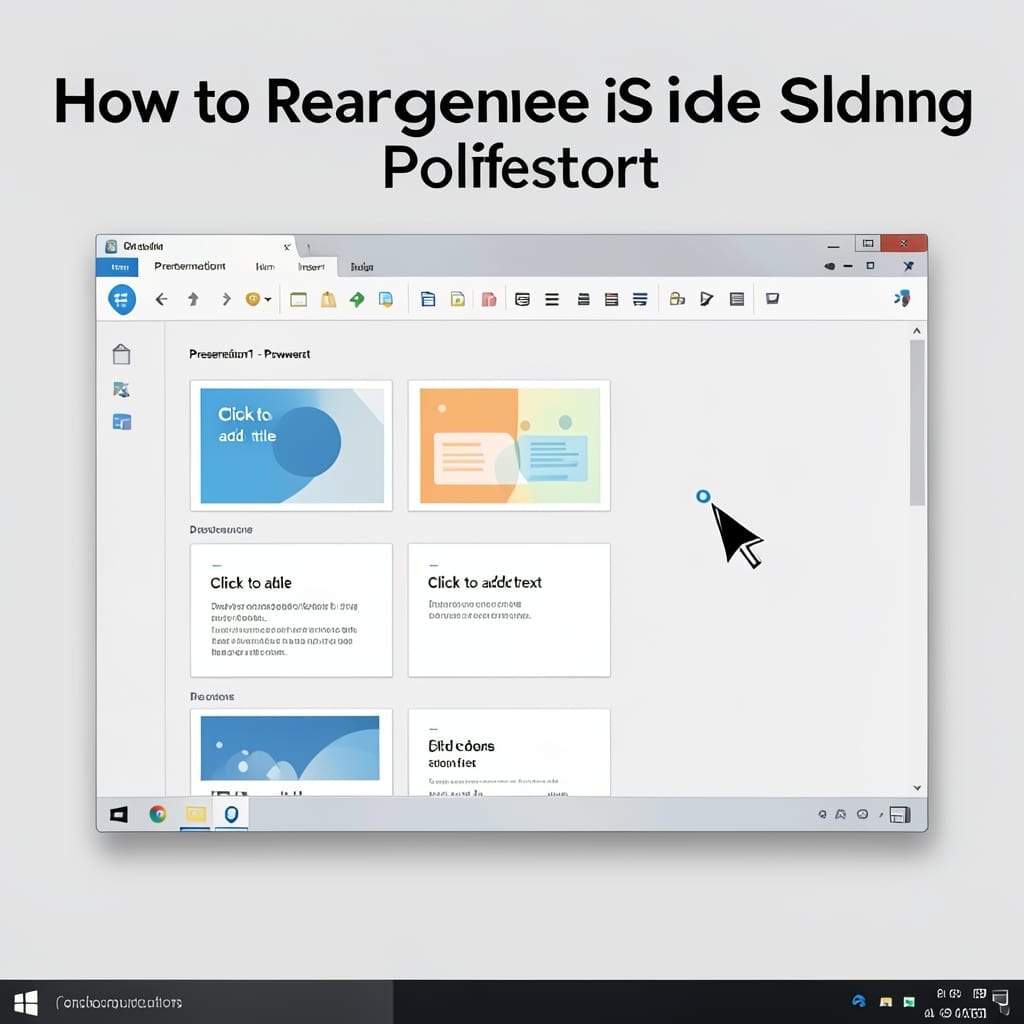Viewport: 1024px width, 1024px height.
Task: Click the green diamond arrow icon
Action: 357,299
